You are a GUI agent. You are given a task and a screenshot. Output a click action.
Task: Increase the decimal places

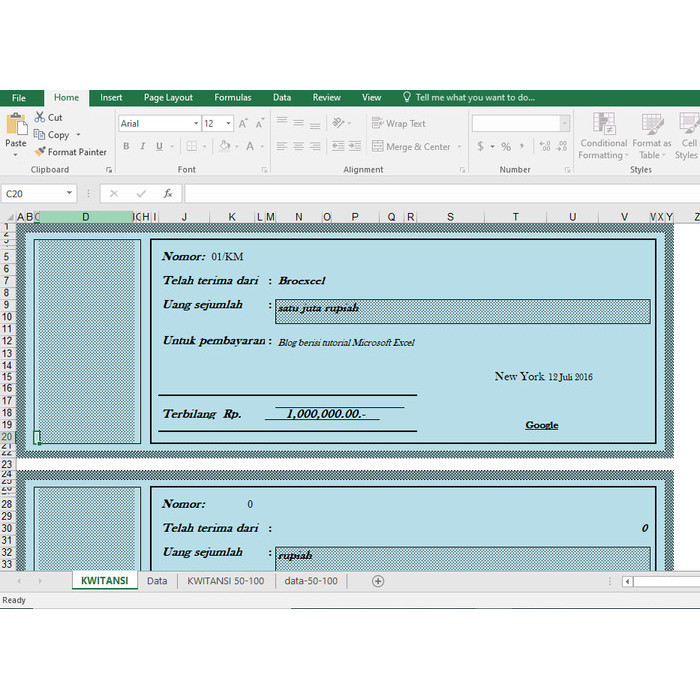(x=545, y=146)
